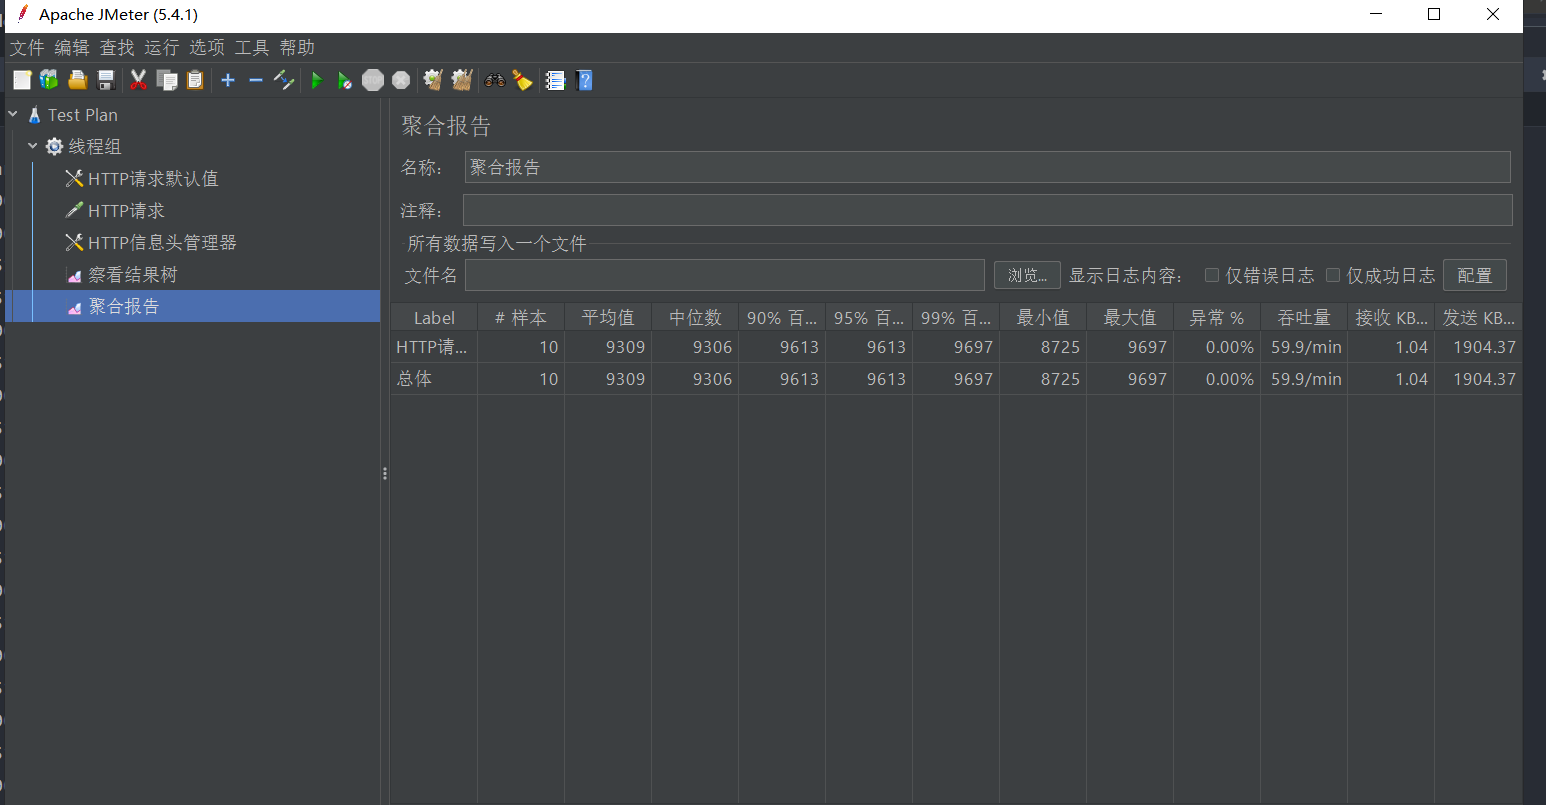Open the 帮助 menu
Viewport: 1546px width, 805px height.
point(297,47)
